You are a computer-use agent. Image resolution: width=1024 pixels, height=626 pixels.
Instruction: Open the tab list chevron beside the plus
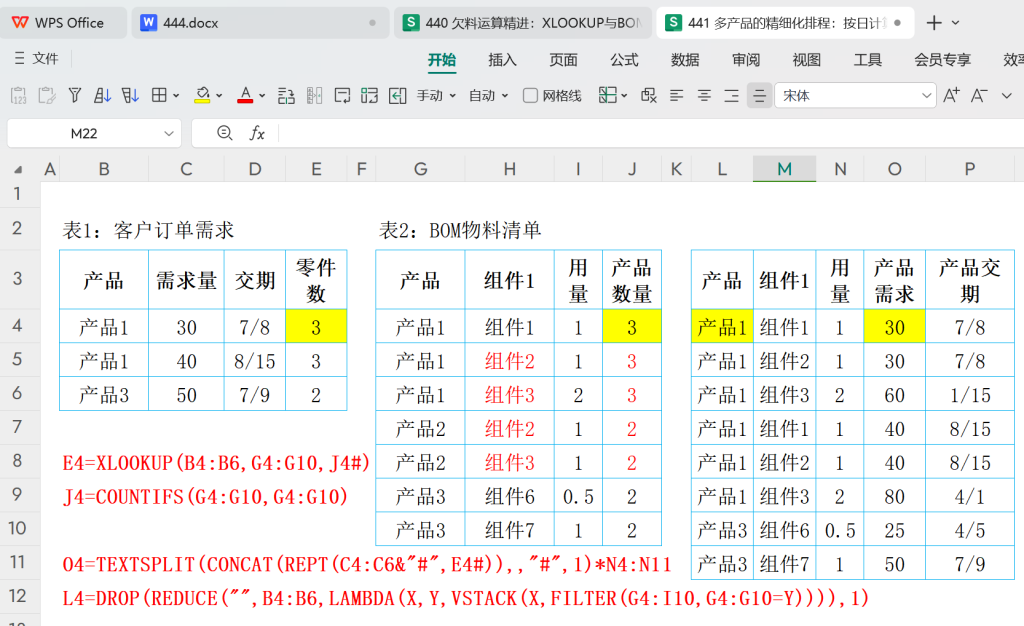pos(955,23)
